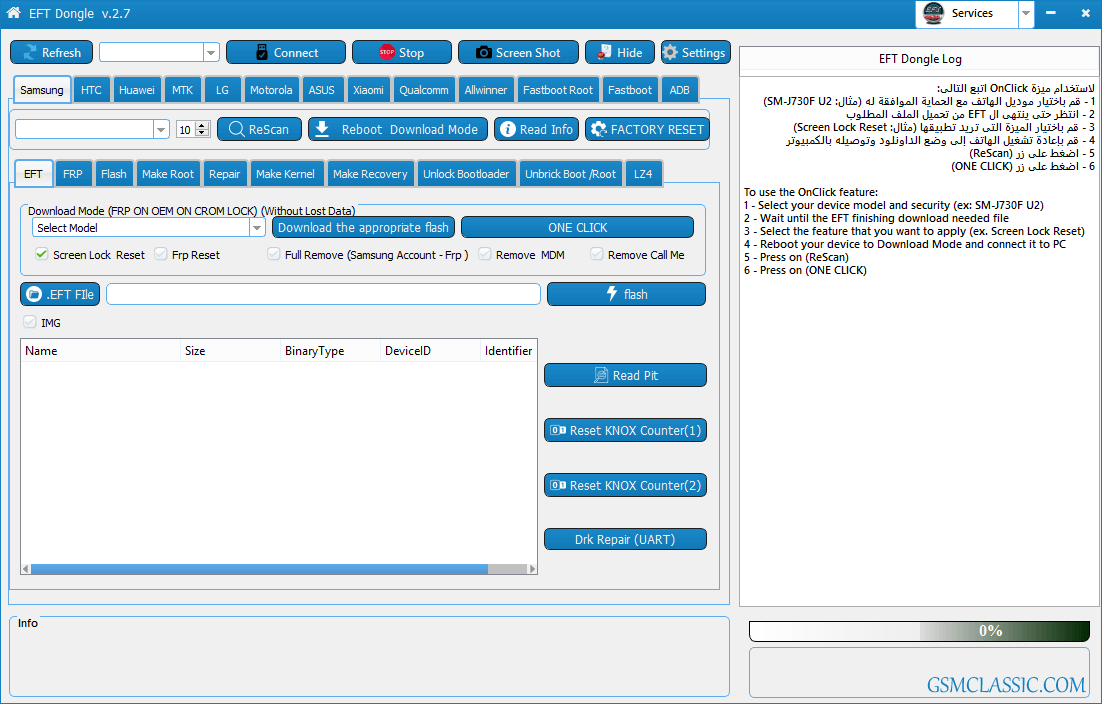The image size is (1102, 704).
Task: Switch to the Fastboot tab
Action: click(x=630, y=90)
